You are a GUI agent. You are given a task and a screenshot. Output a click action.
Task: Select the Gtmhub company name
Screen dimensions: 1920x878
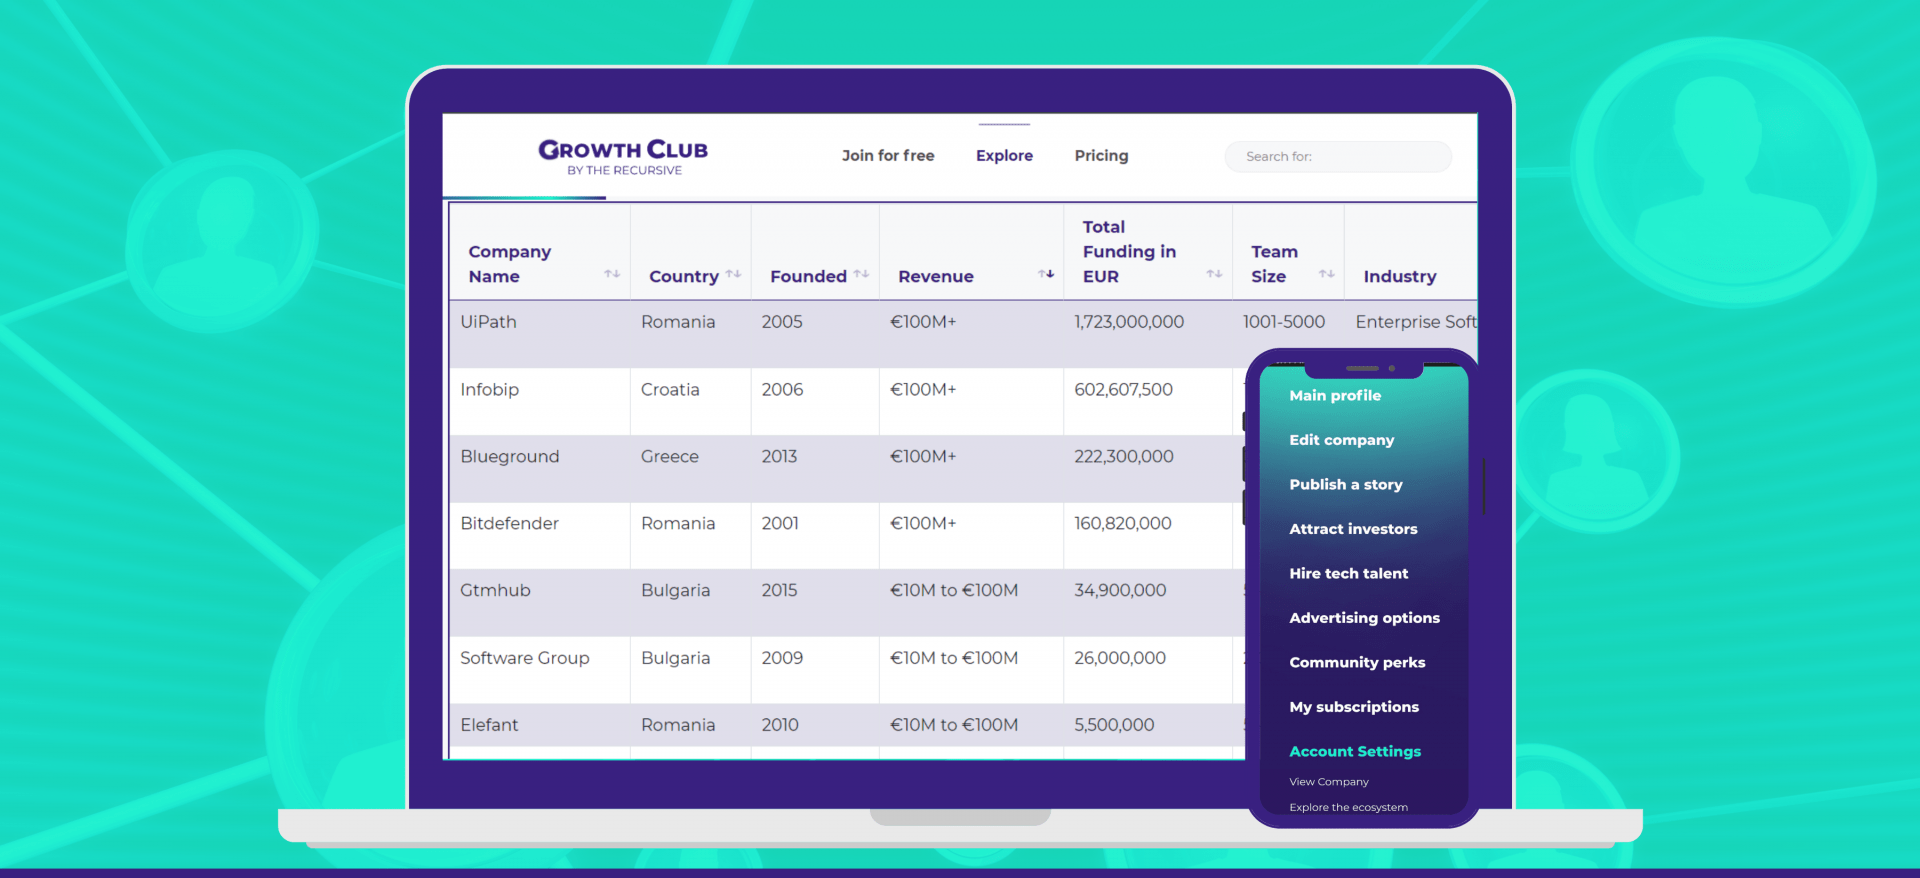pos(495,591)
